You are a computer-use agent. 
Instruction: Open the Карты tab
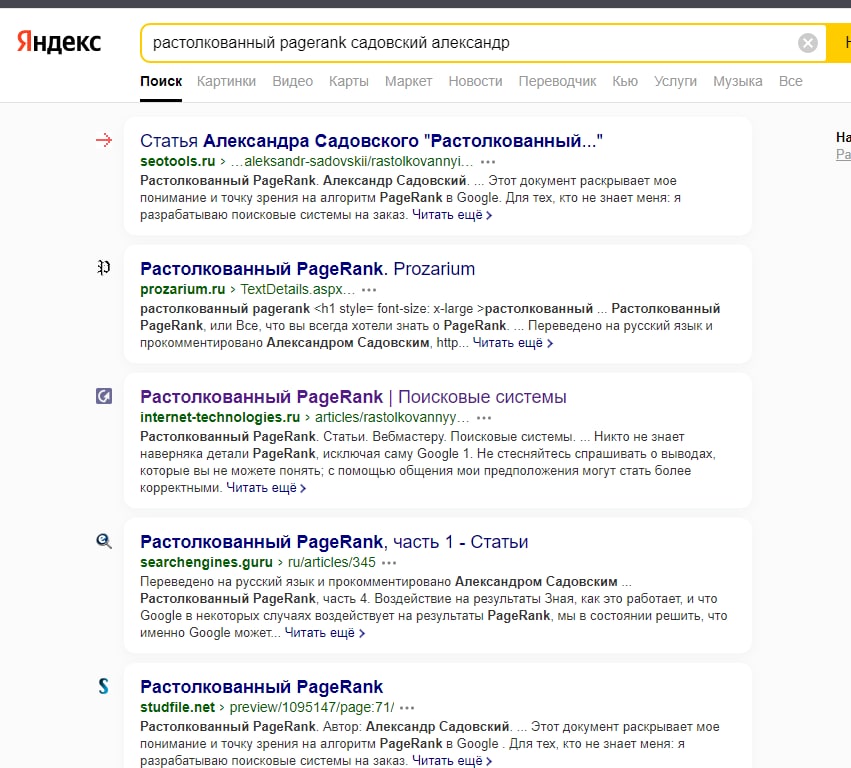[x=348, y=81]
